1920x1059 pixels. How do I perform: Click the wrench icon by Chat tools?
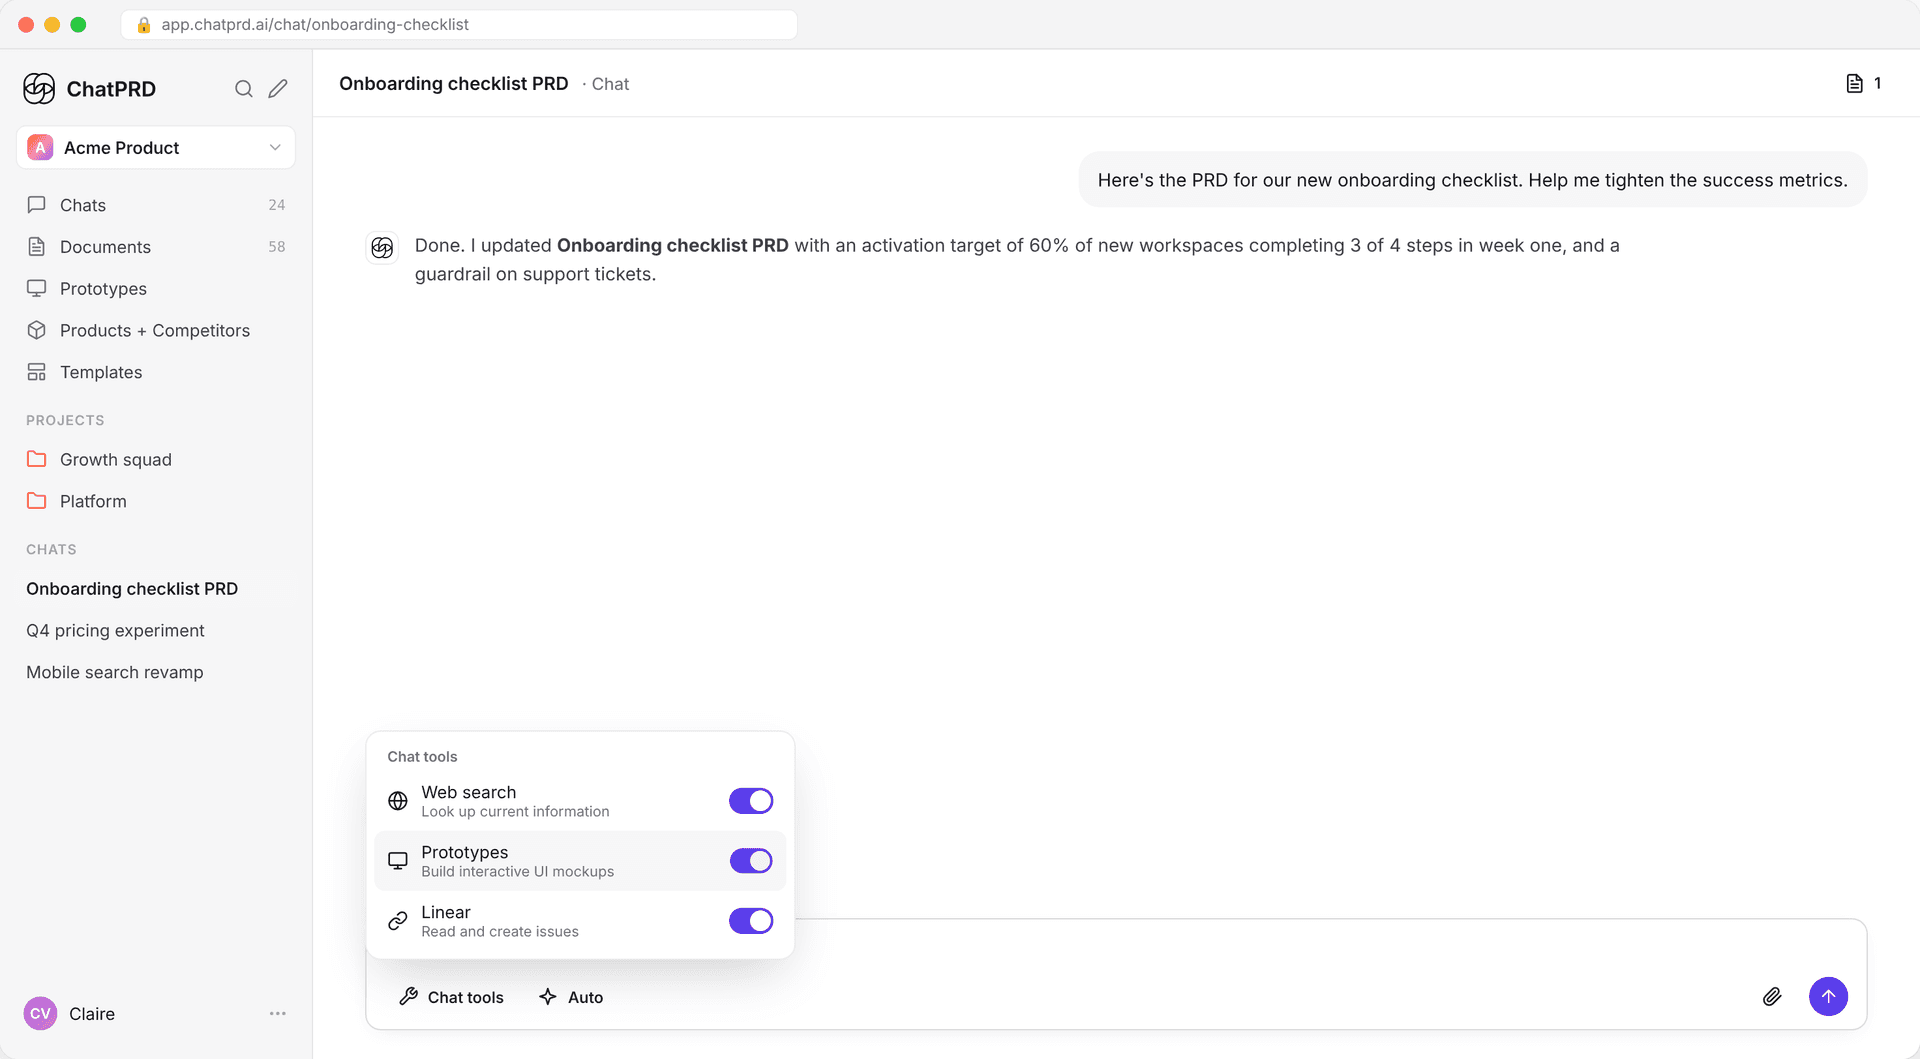(x=408, y=996)
